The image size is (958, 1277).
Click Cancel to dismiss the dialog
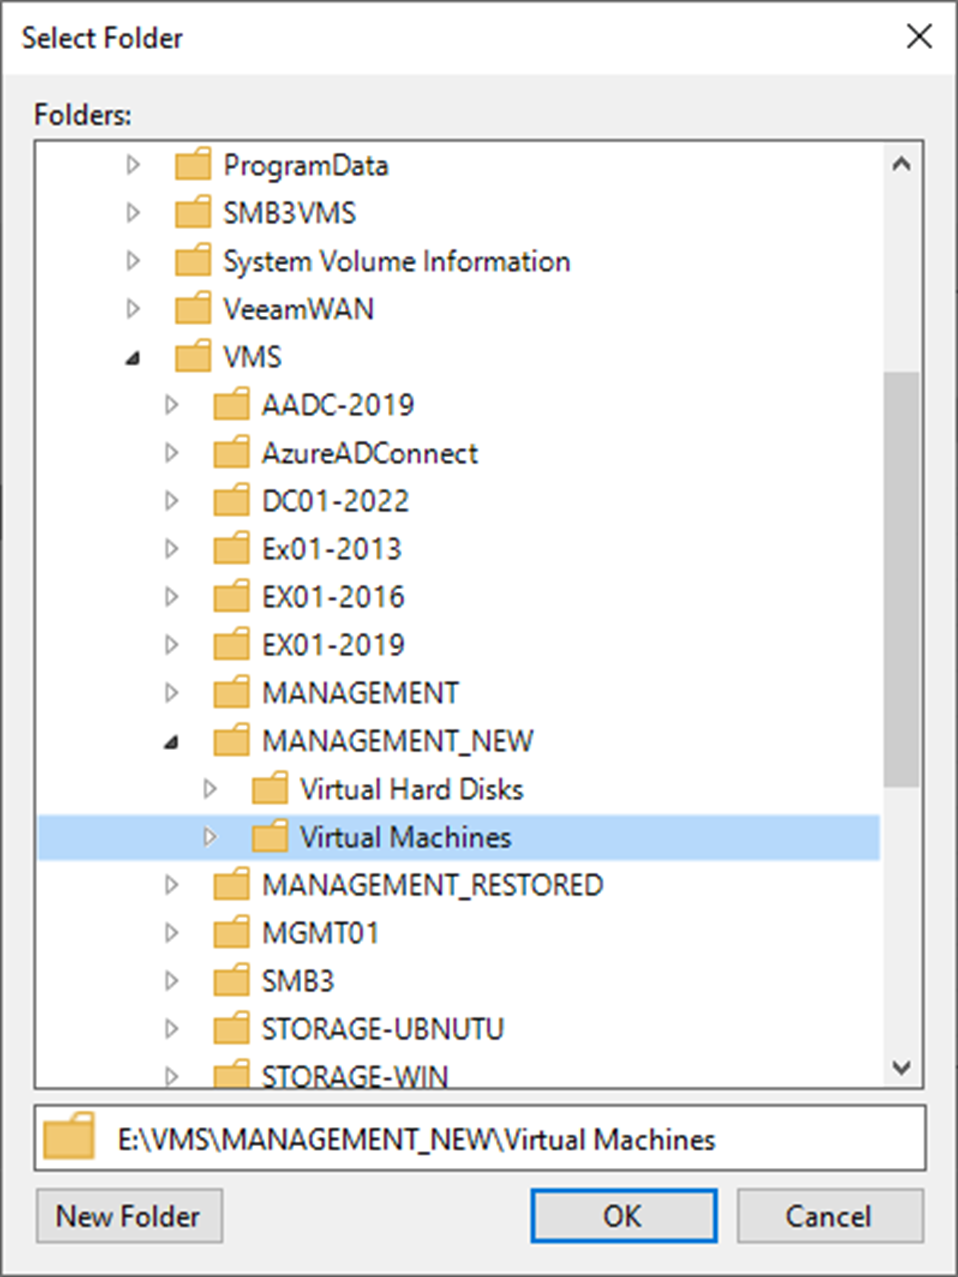pos(830,1216)
